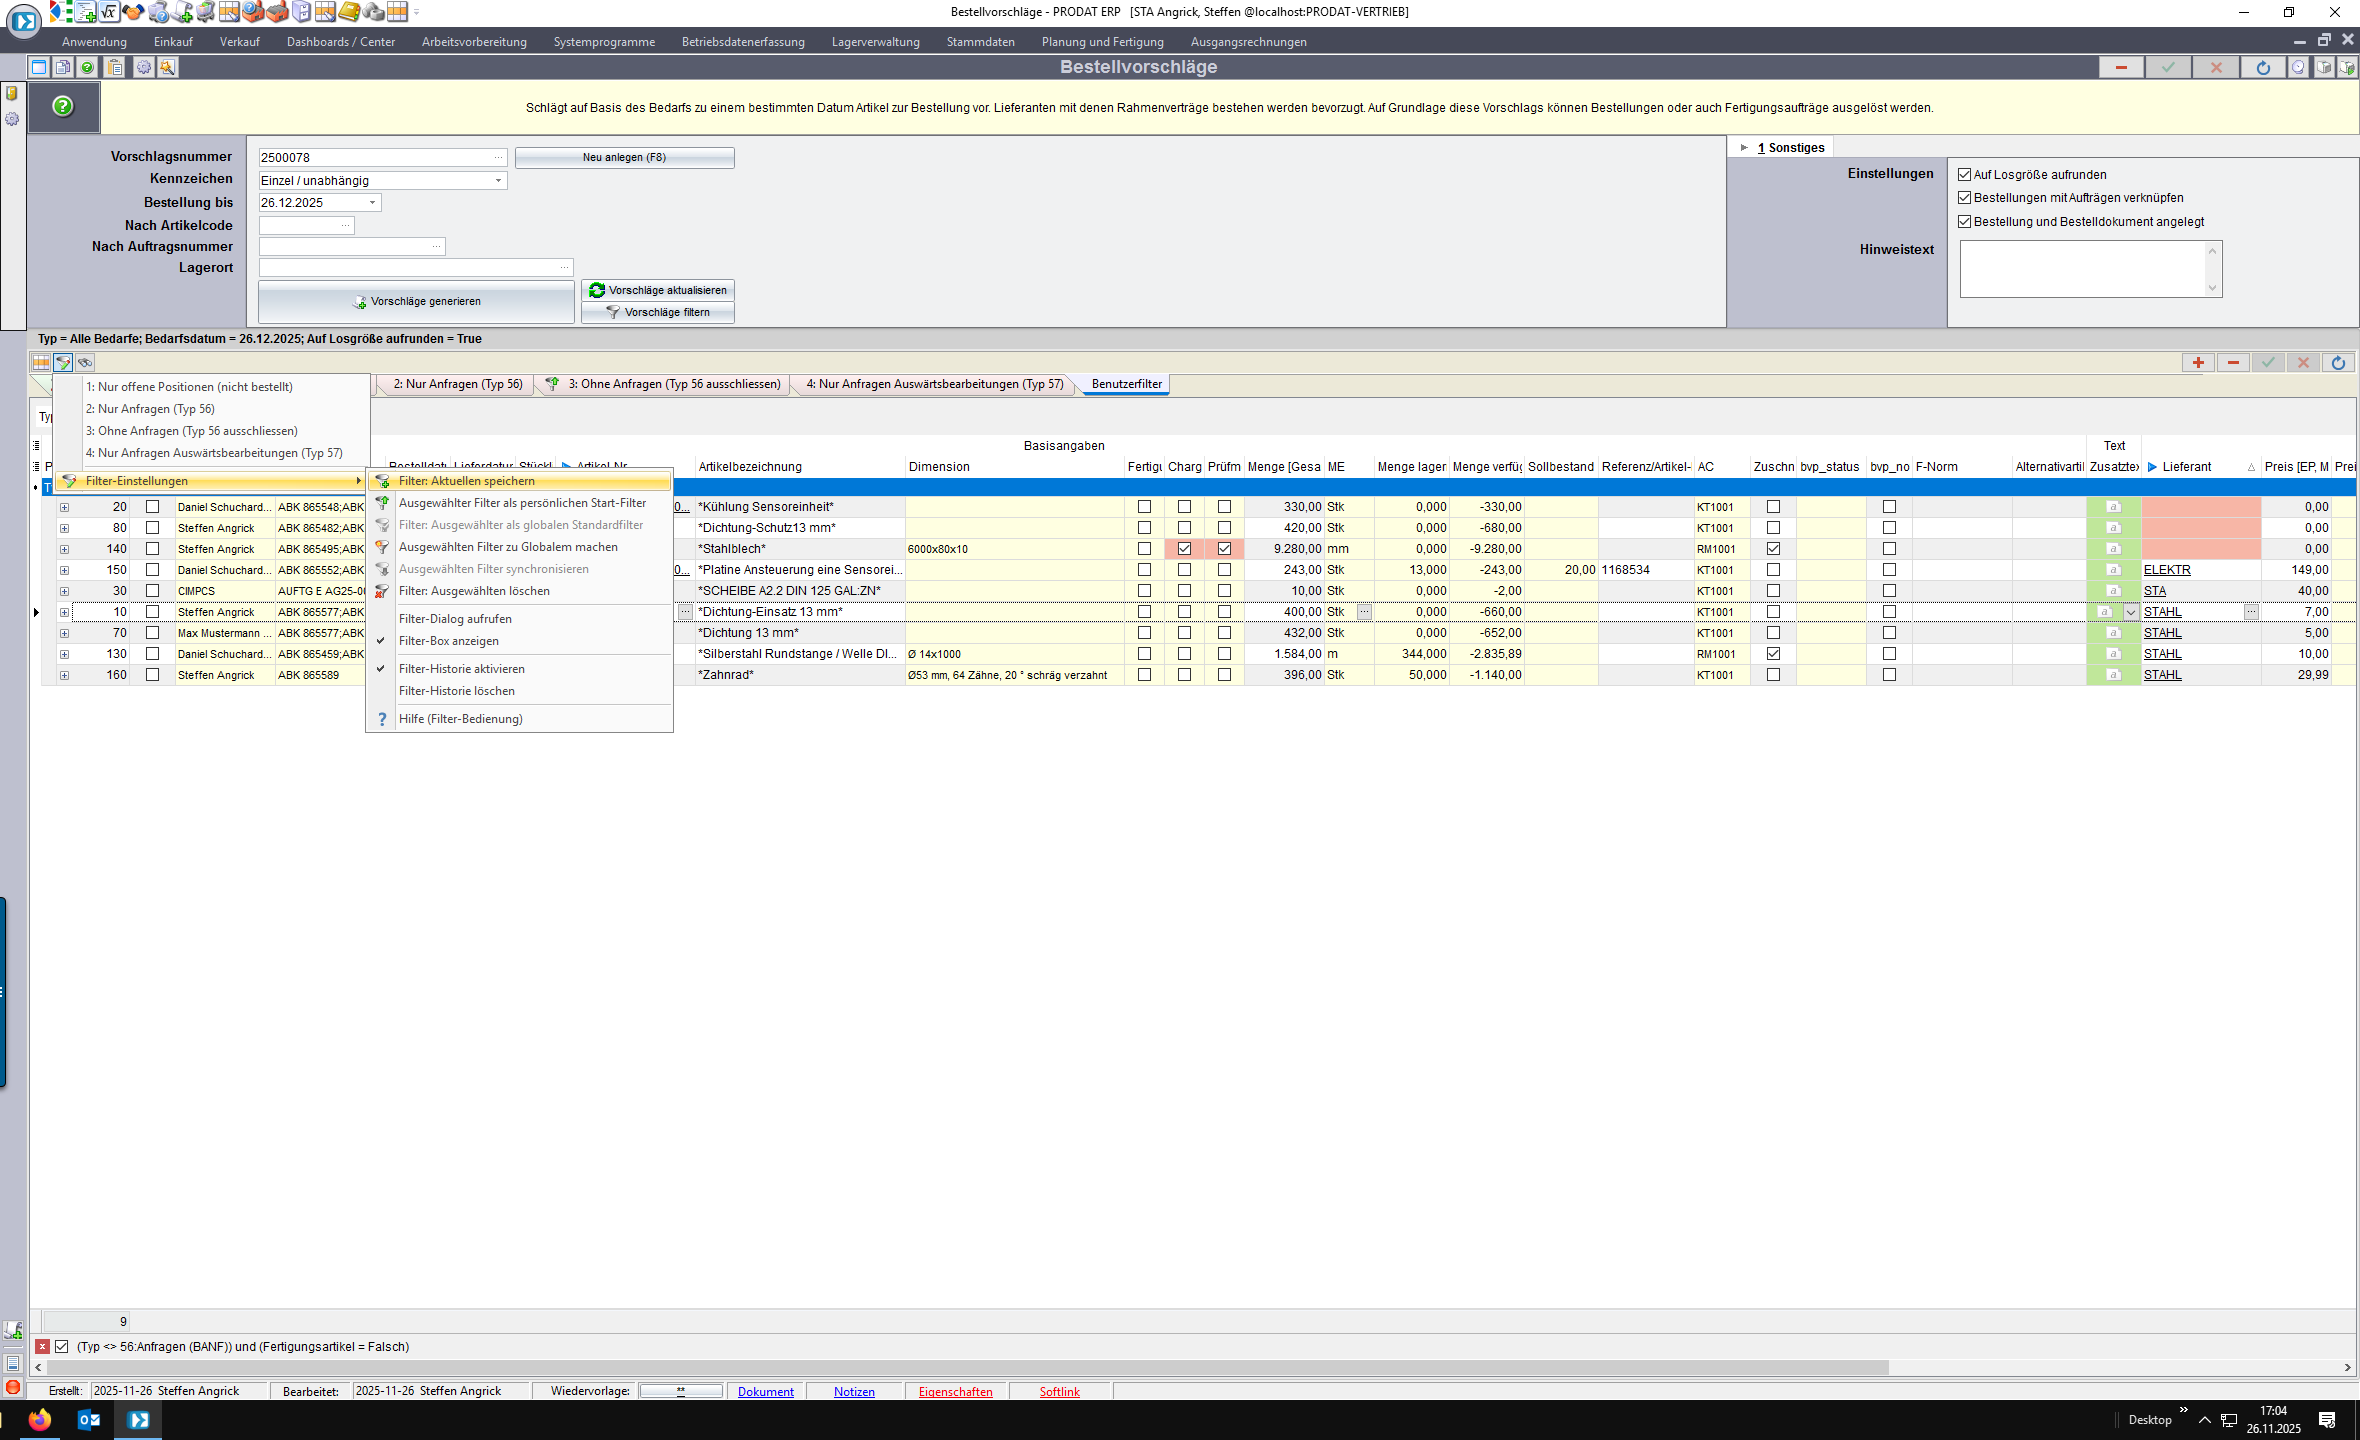Uncheck Auf Losgröße aufrunden checkbox

coord(1964,174)
